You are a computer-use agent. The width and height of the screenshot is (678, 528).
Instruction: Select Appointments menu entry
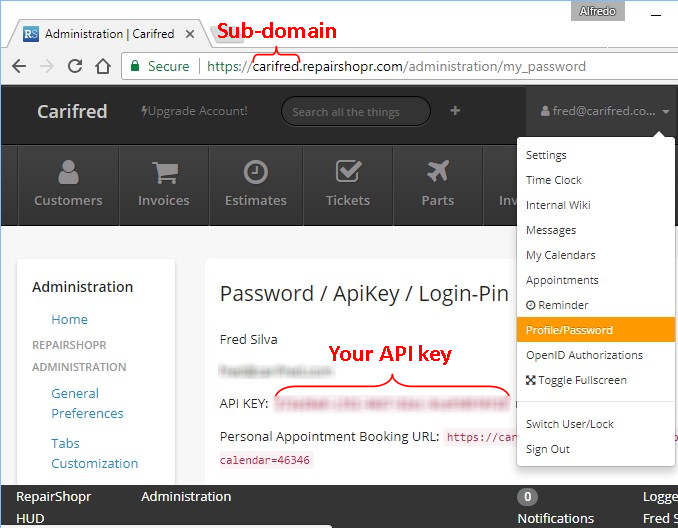pos(596,280)
